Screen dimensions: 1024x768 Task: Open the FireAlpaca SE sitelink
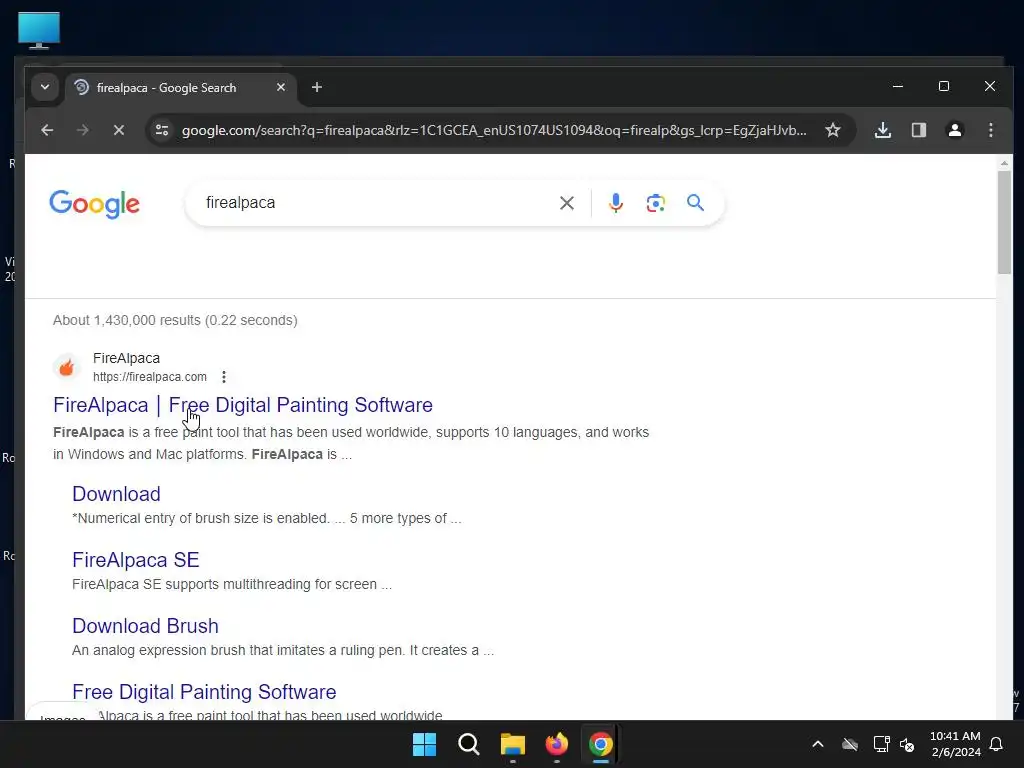[x=136, y=560]
